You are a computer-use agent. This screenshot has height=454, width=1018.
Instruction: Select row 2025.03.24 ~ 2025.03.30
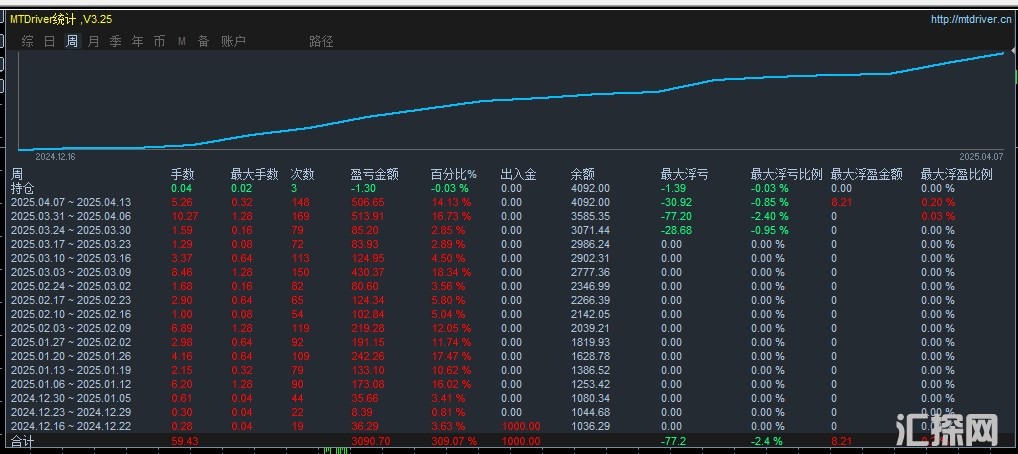click(509, 231)
